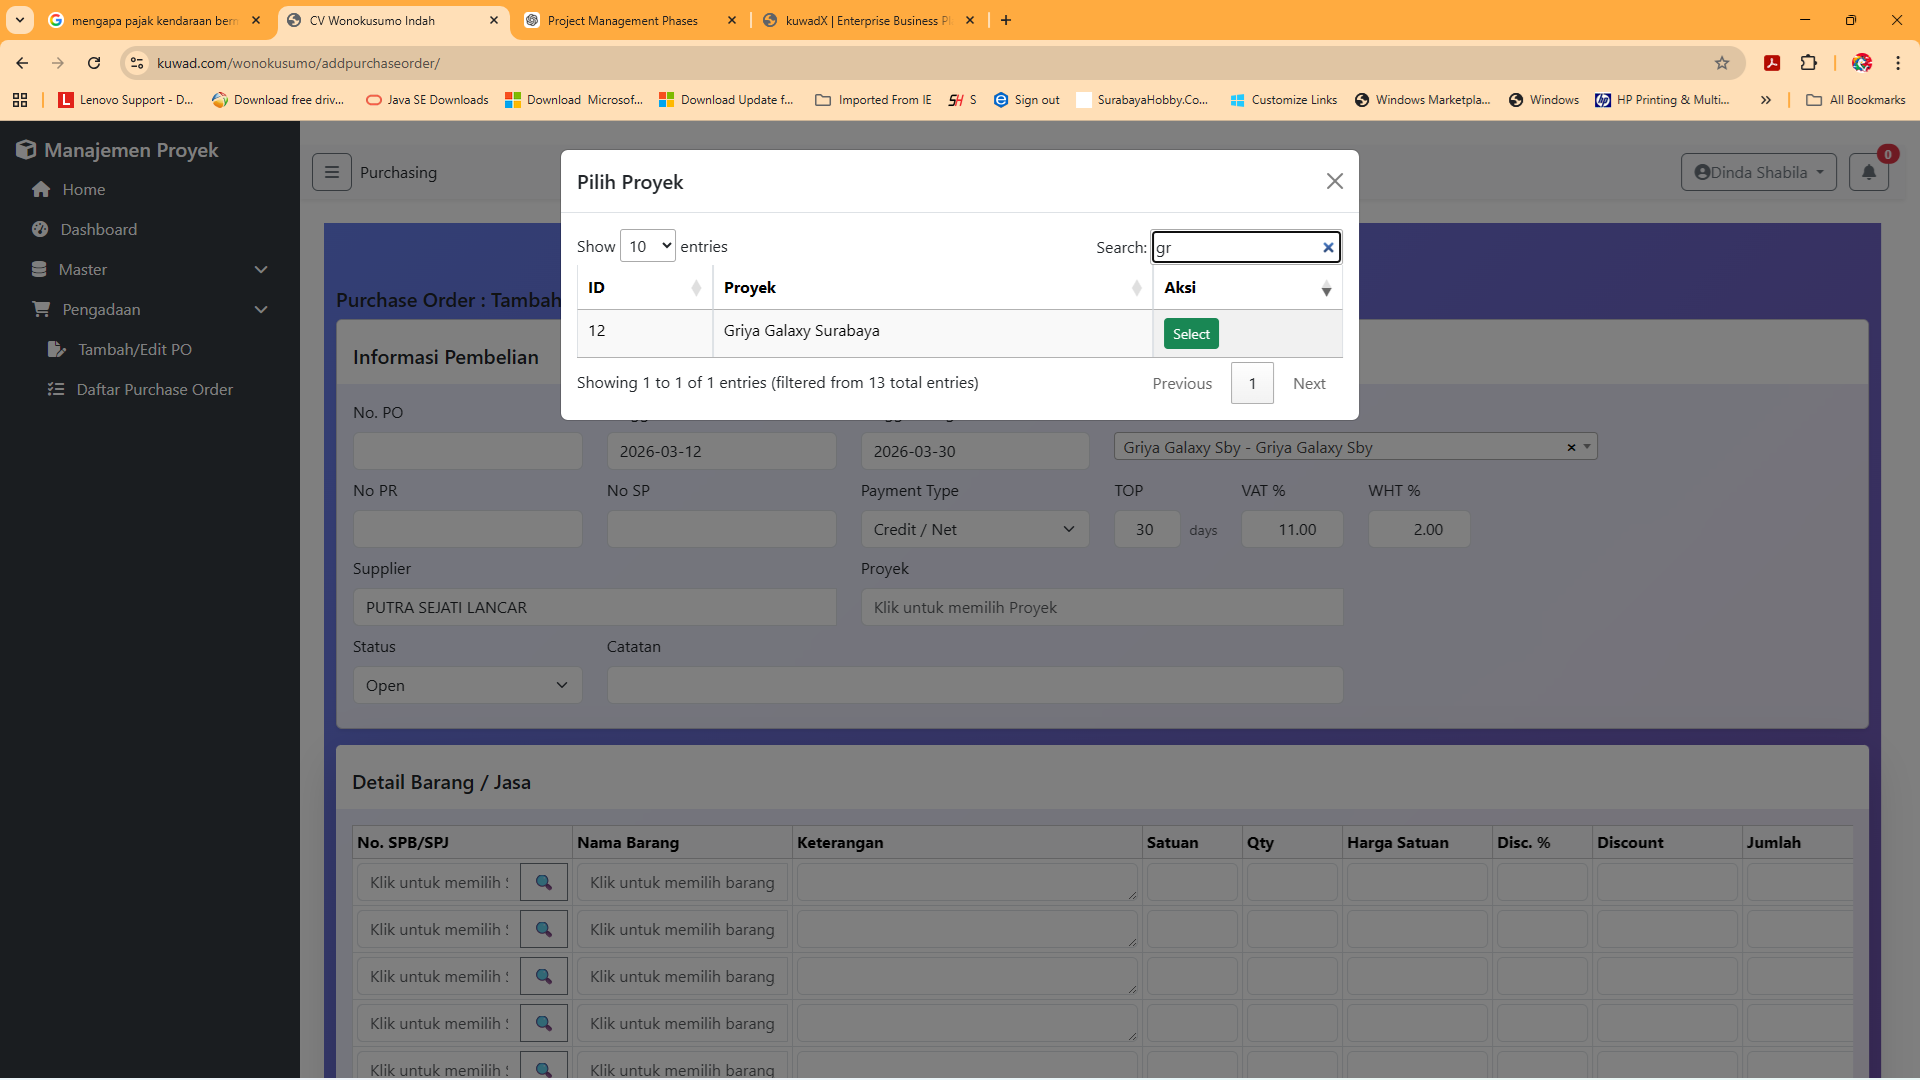Screen dimensions: 1920x1080
Task: Close the Pilih Proyek dialog
Action: pyautogui.click(x=1334, y=181)
